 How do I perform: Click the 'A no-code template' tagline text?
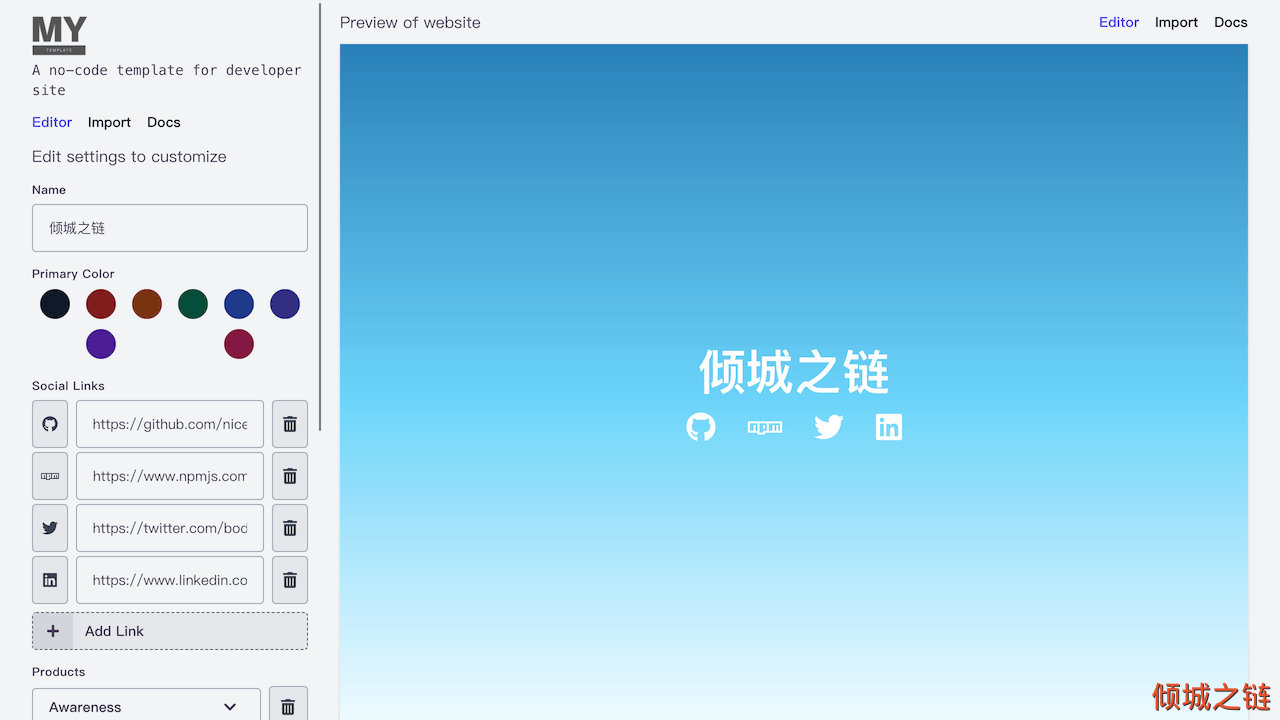(x=167, y=80)
